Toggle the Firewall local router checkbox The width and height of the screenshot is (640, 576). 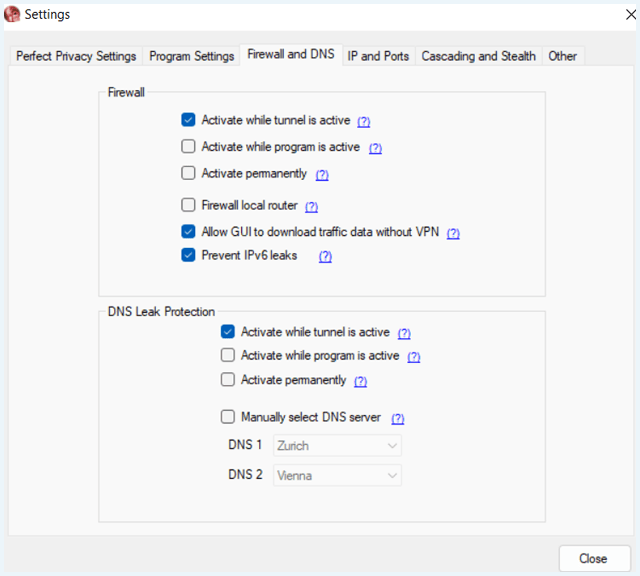pos(188,205)
